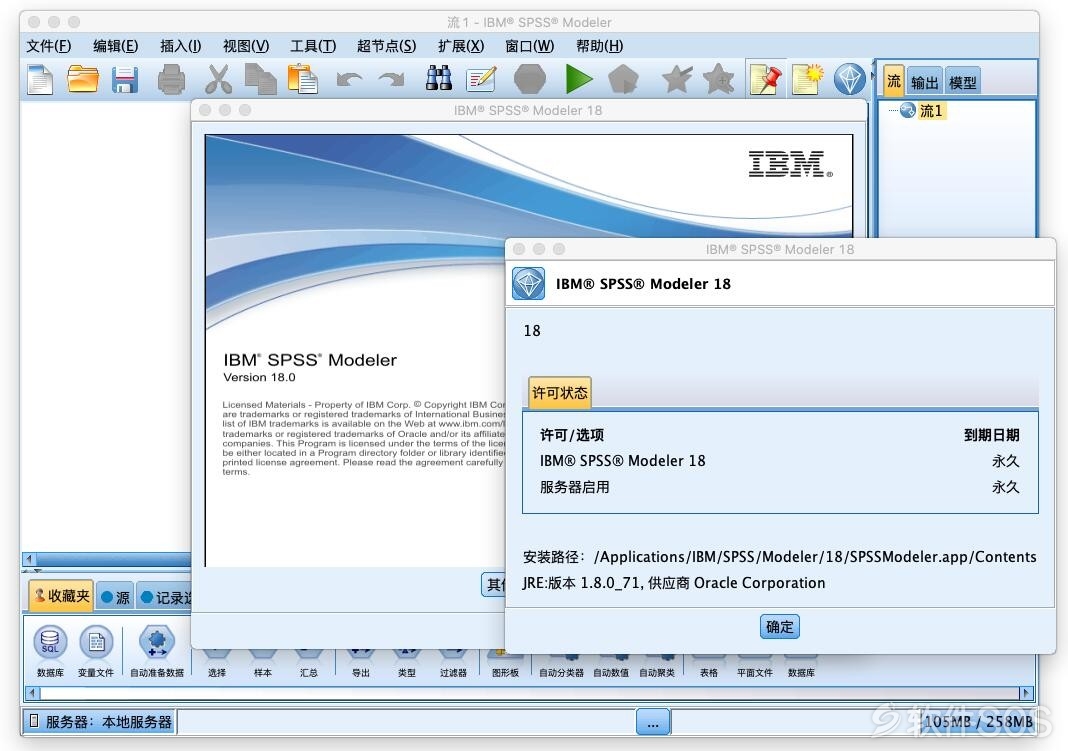Select the 过滤器 node label in palette
1068x751 pixels.
pos(453,673)
